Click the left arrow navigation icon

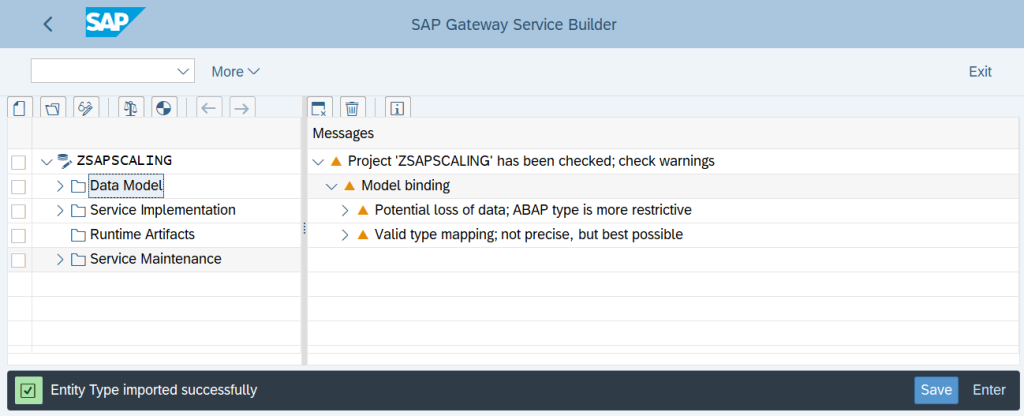[x=208, y=108]
